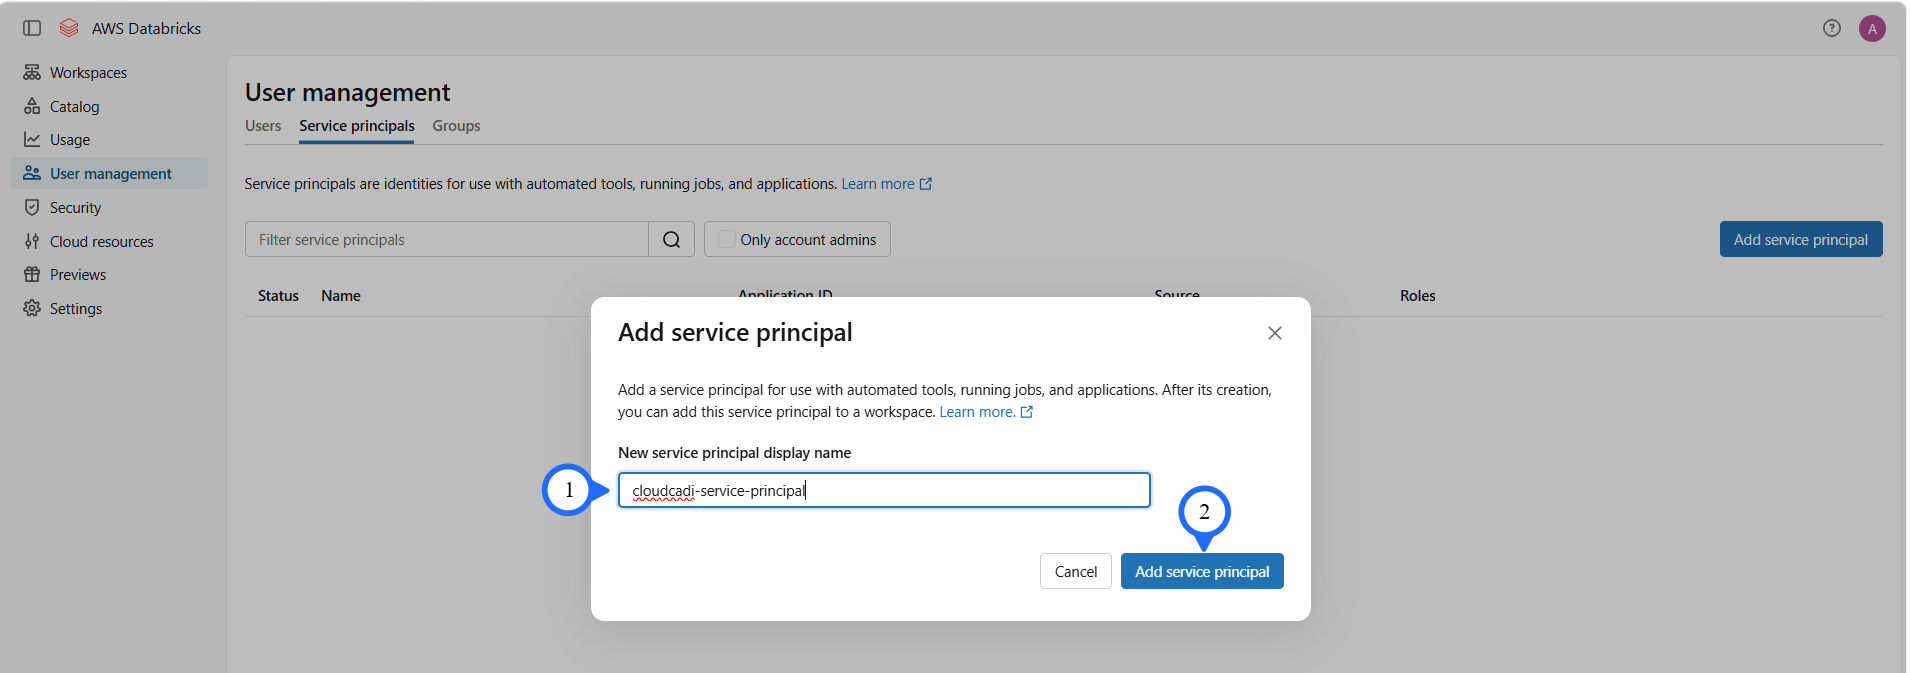Close the Add service principal dialog

(1274, 333)
